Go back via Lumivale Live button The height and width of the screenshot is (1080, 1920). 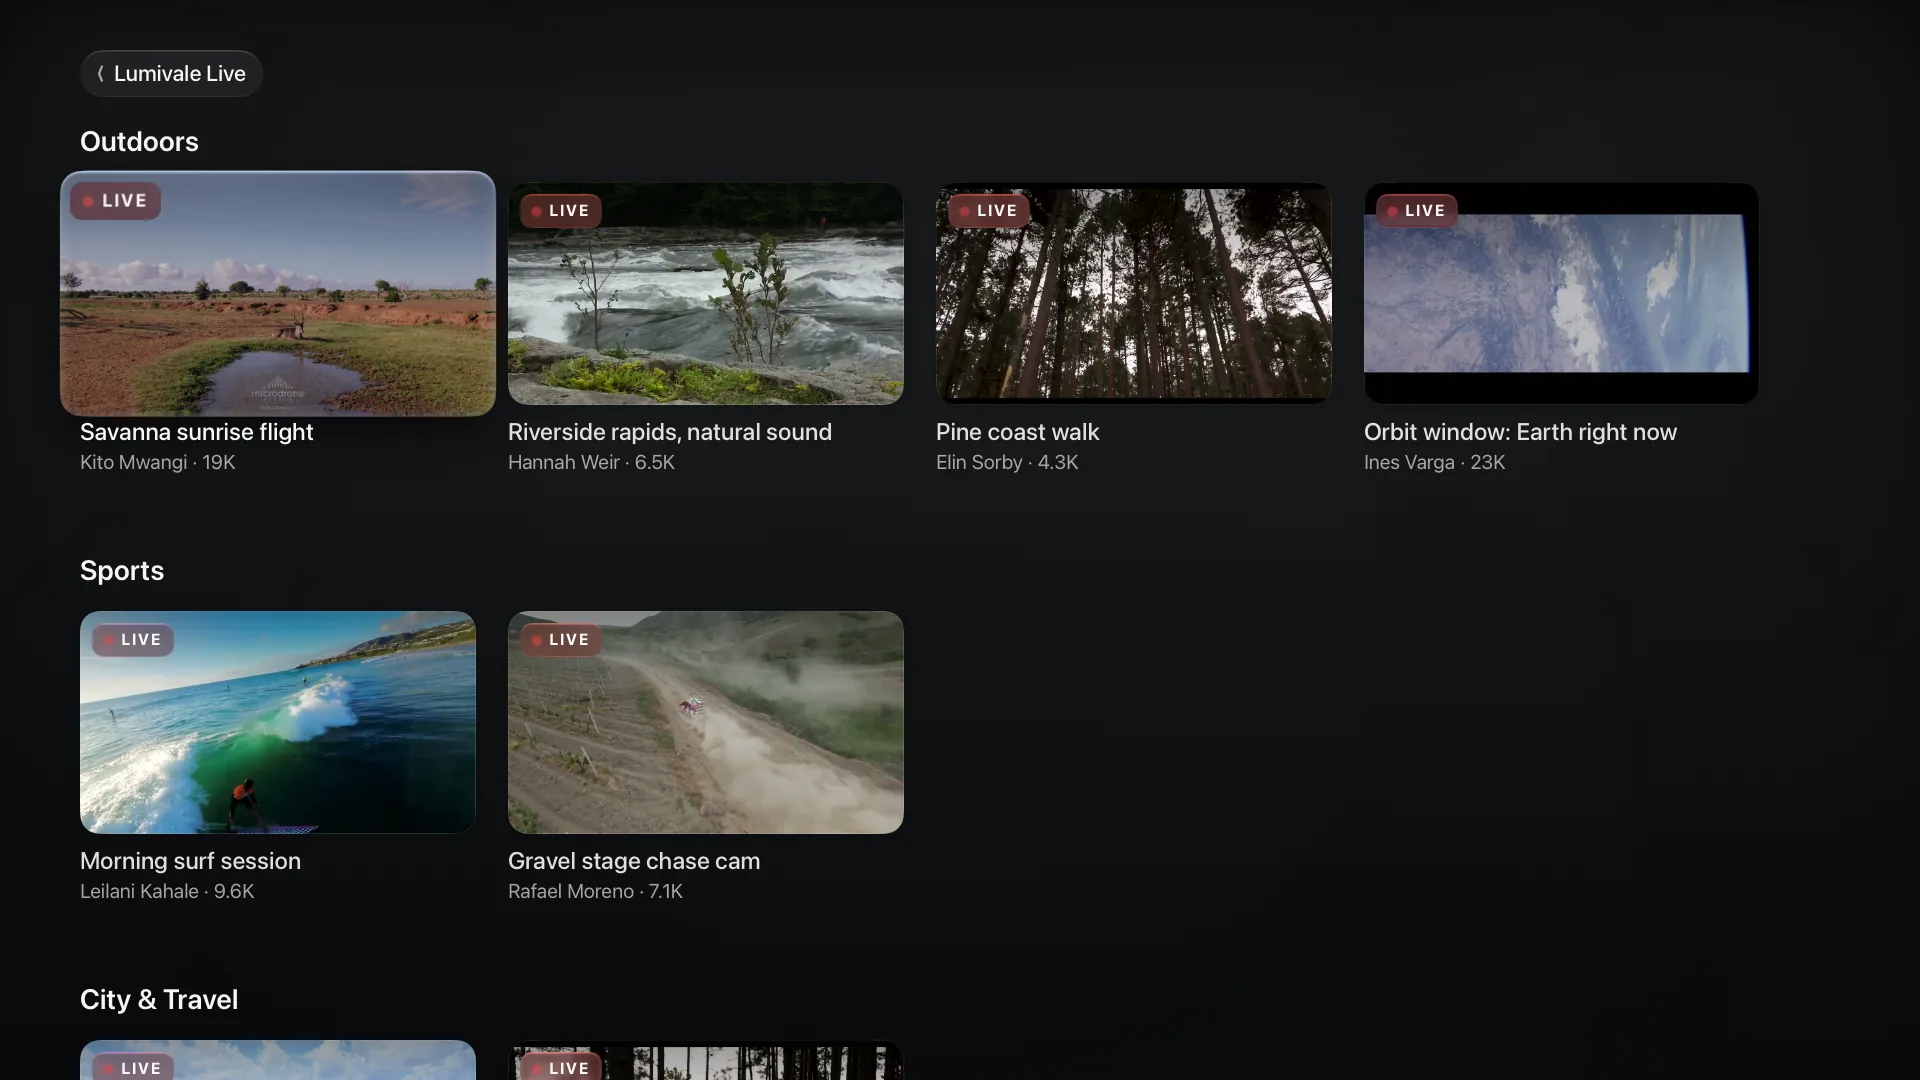click(171, 74)
